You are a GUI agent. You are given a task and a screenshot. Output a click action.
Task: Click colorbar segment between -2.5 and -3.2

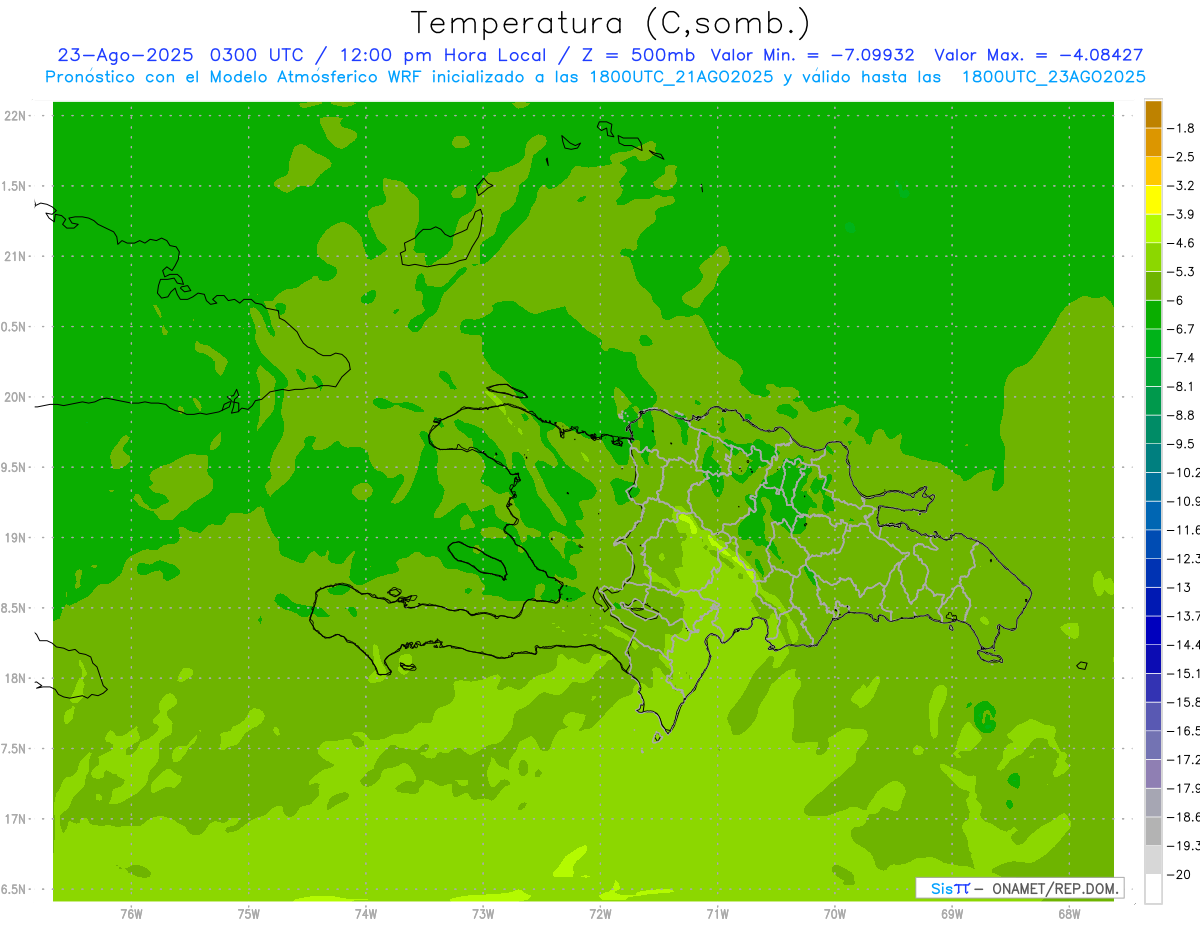point(1153,171)
